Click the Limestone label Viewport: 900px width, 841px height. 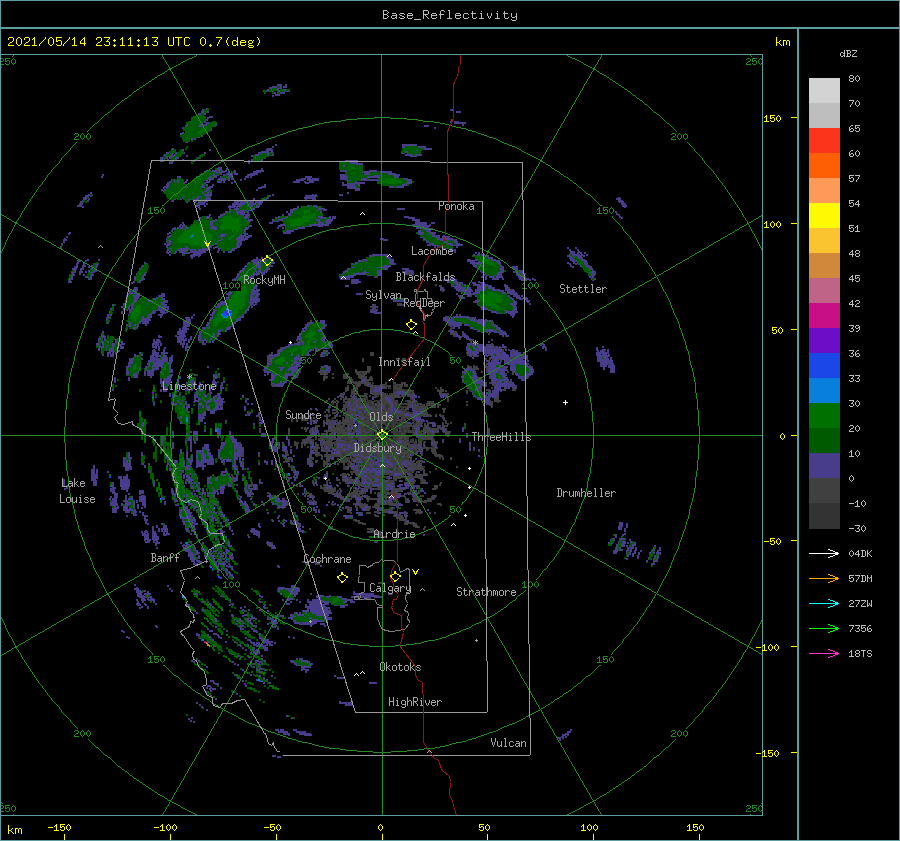[x=189, y=386]
